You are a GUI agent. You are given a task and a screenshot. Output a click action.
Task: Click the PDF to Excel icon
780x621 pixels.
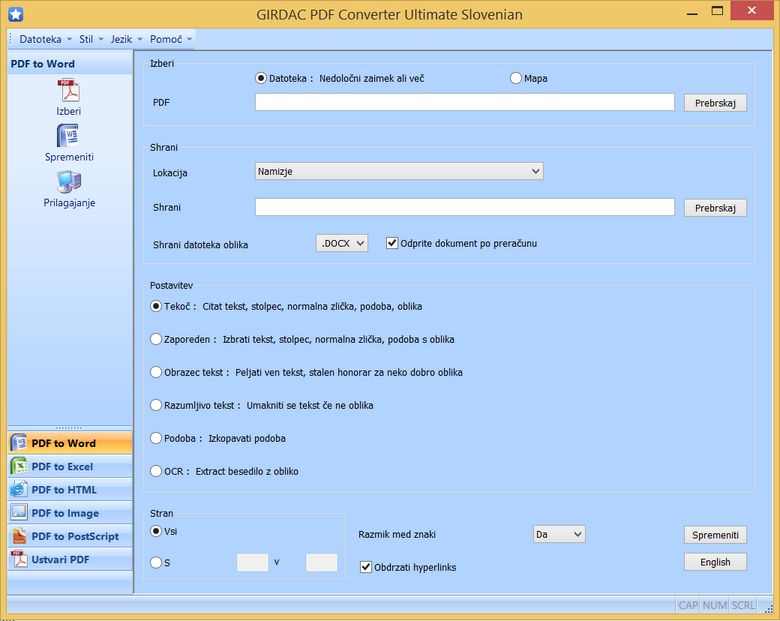pyautogui.click(x=19, y=466)
